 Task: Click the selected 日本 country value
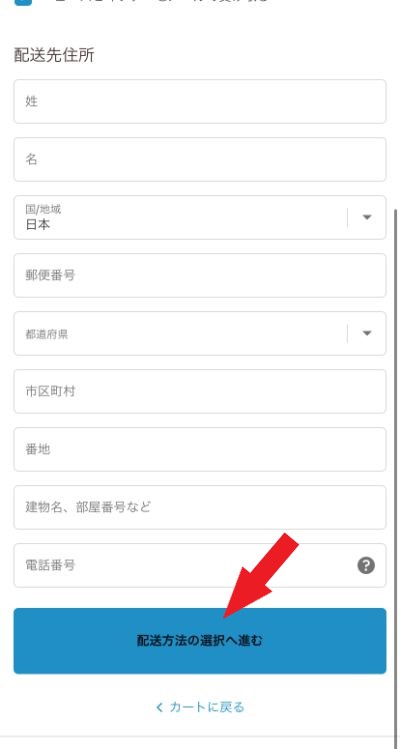(x=38, y=225)
